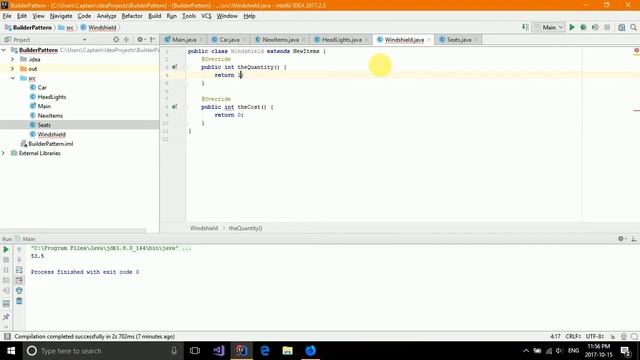Click the Pause Output icon in Run panel
Viewport: 640px width, 360px height.
(6, 270)
